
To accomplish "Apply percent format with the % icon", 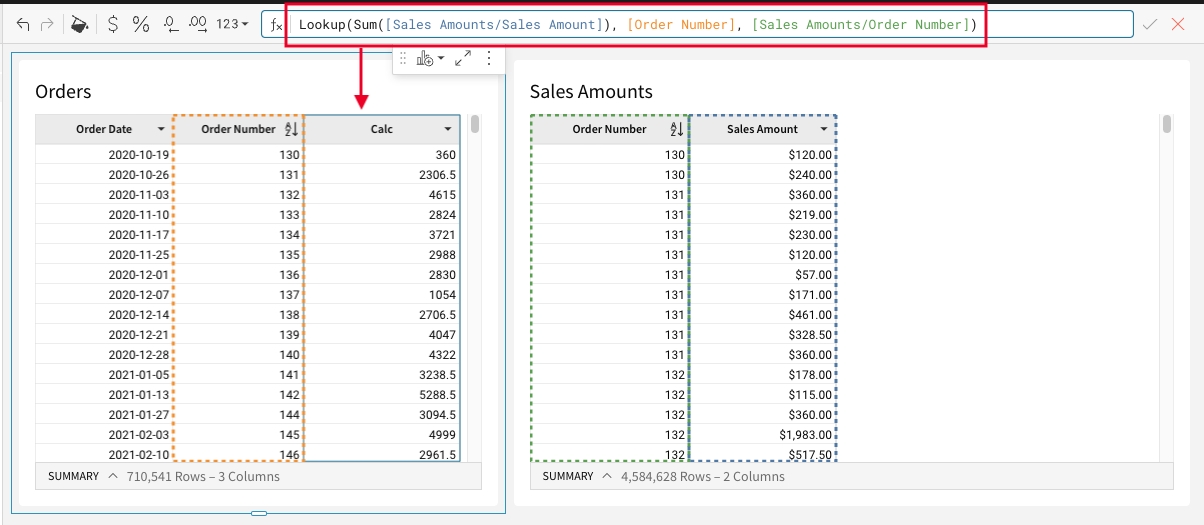I will pyautogui.click(x=141, y=24).
